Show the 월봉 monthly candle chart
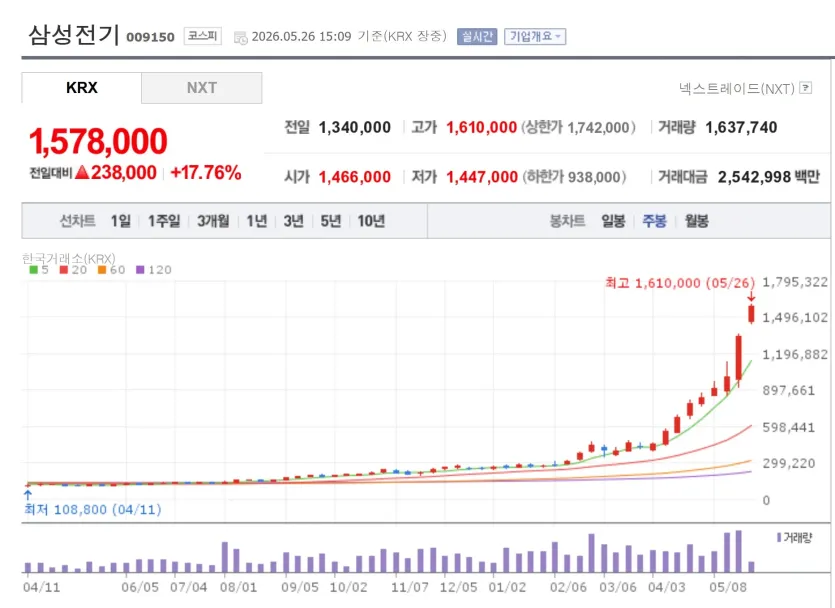 (x=697, y=220)
